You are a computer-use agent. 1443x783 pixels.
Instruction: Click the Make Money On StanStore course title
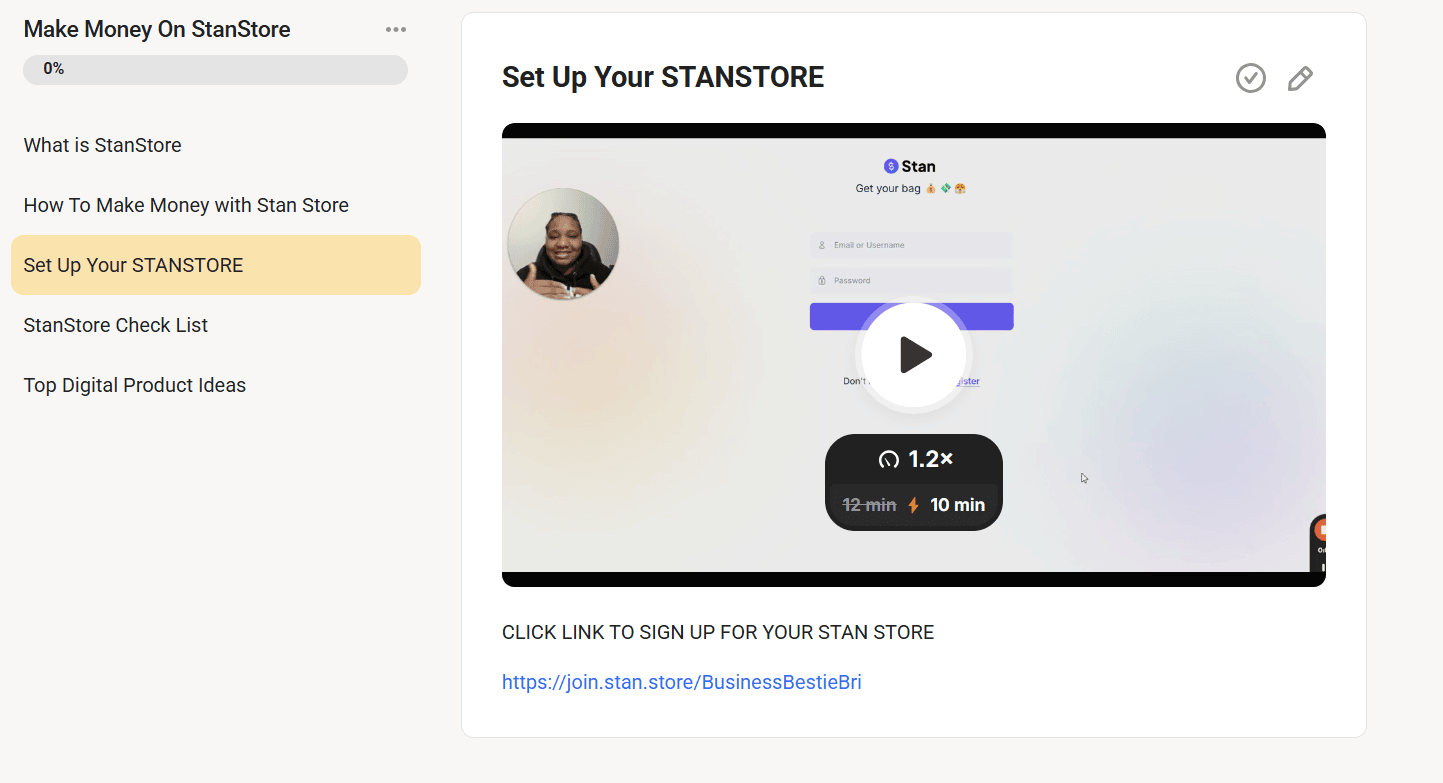157,30
